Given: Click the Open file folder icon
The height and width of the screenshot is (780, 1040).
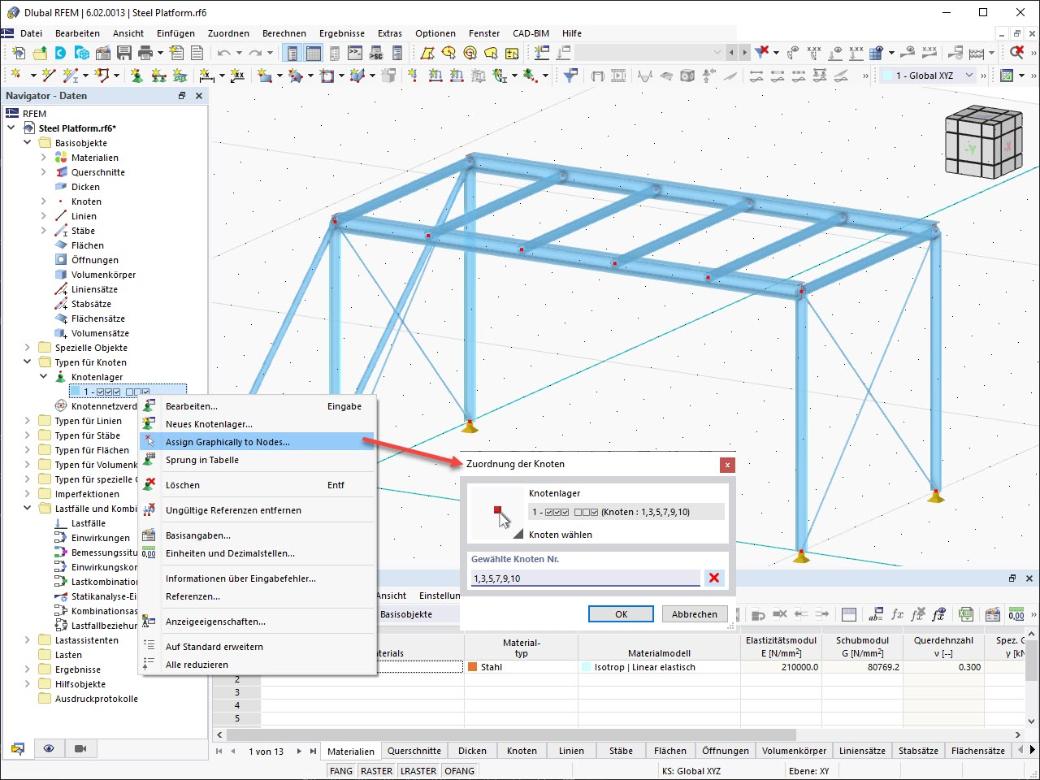Looking at the screenshot, I should click(40, 52).
